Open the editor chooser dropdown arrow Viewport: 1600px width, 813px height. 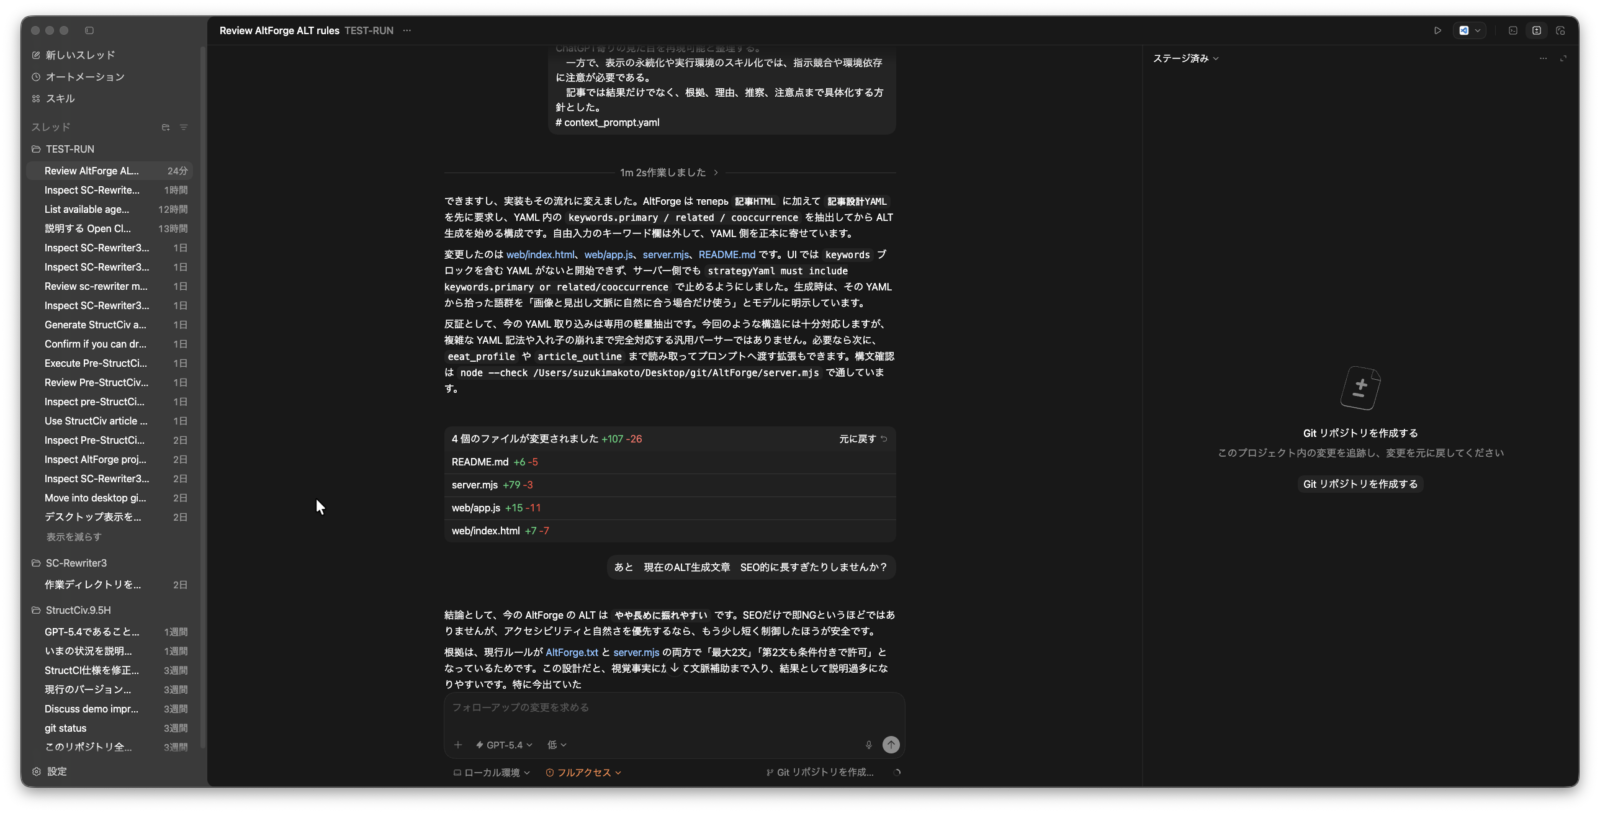1477,31
